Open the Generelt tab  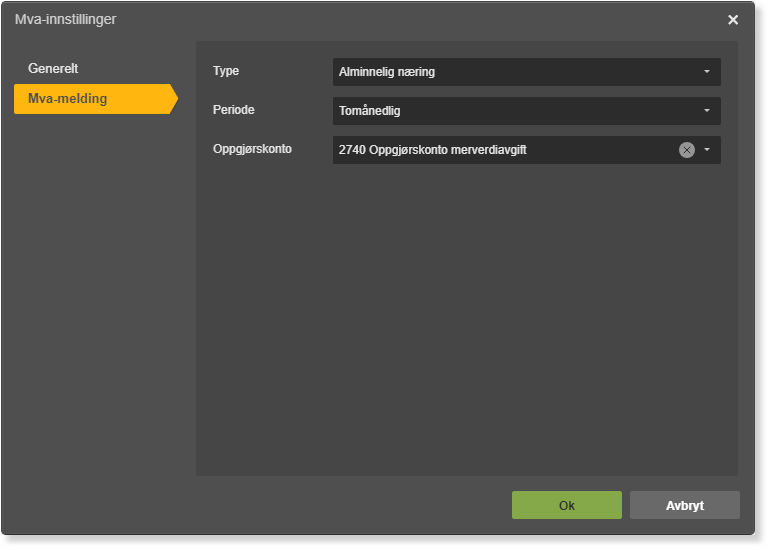(x=53, y=69)
